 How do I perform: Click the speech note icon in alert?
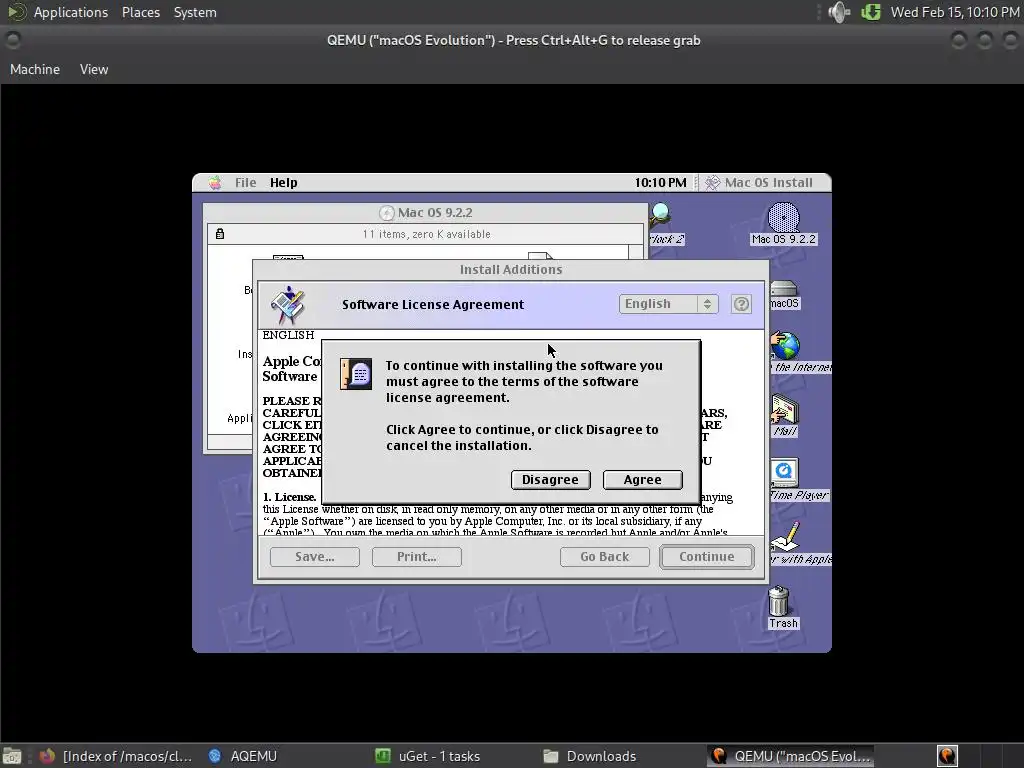click(x=356, y=374)
